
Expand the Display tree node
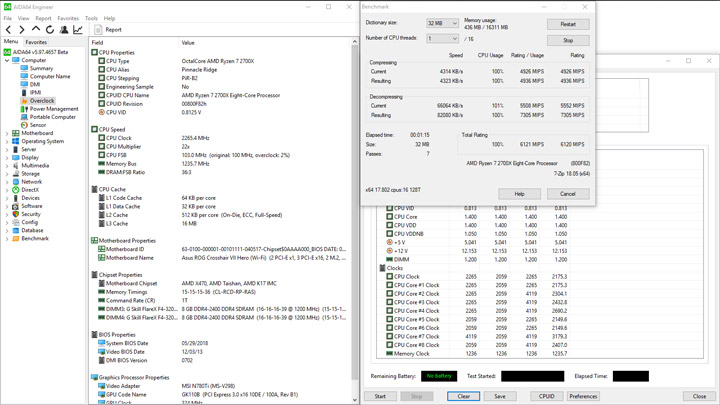(7, 158)
